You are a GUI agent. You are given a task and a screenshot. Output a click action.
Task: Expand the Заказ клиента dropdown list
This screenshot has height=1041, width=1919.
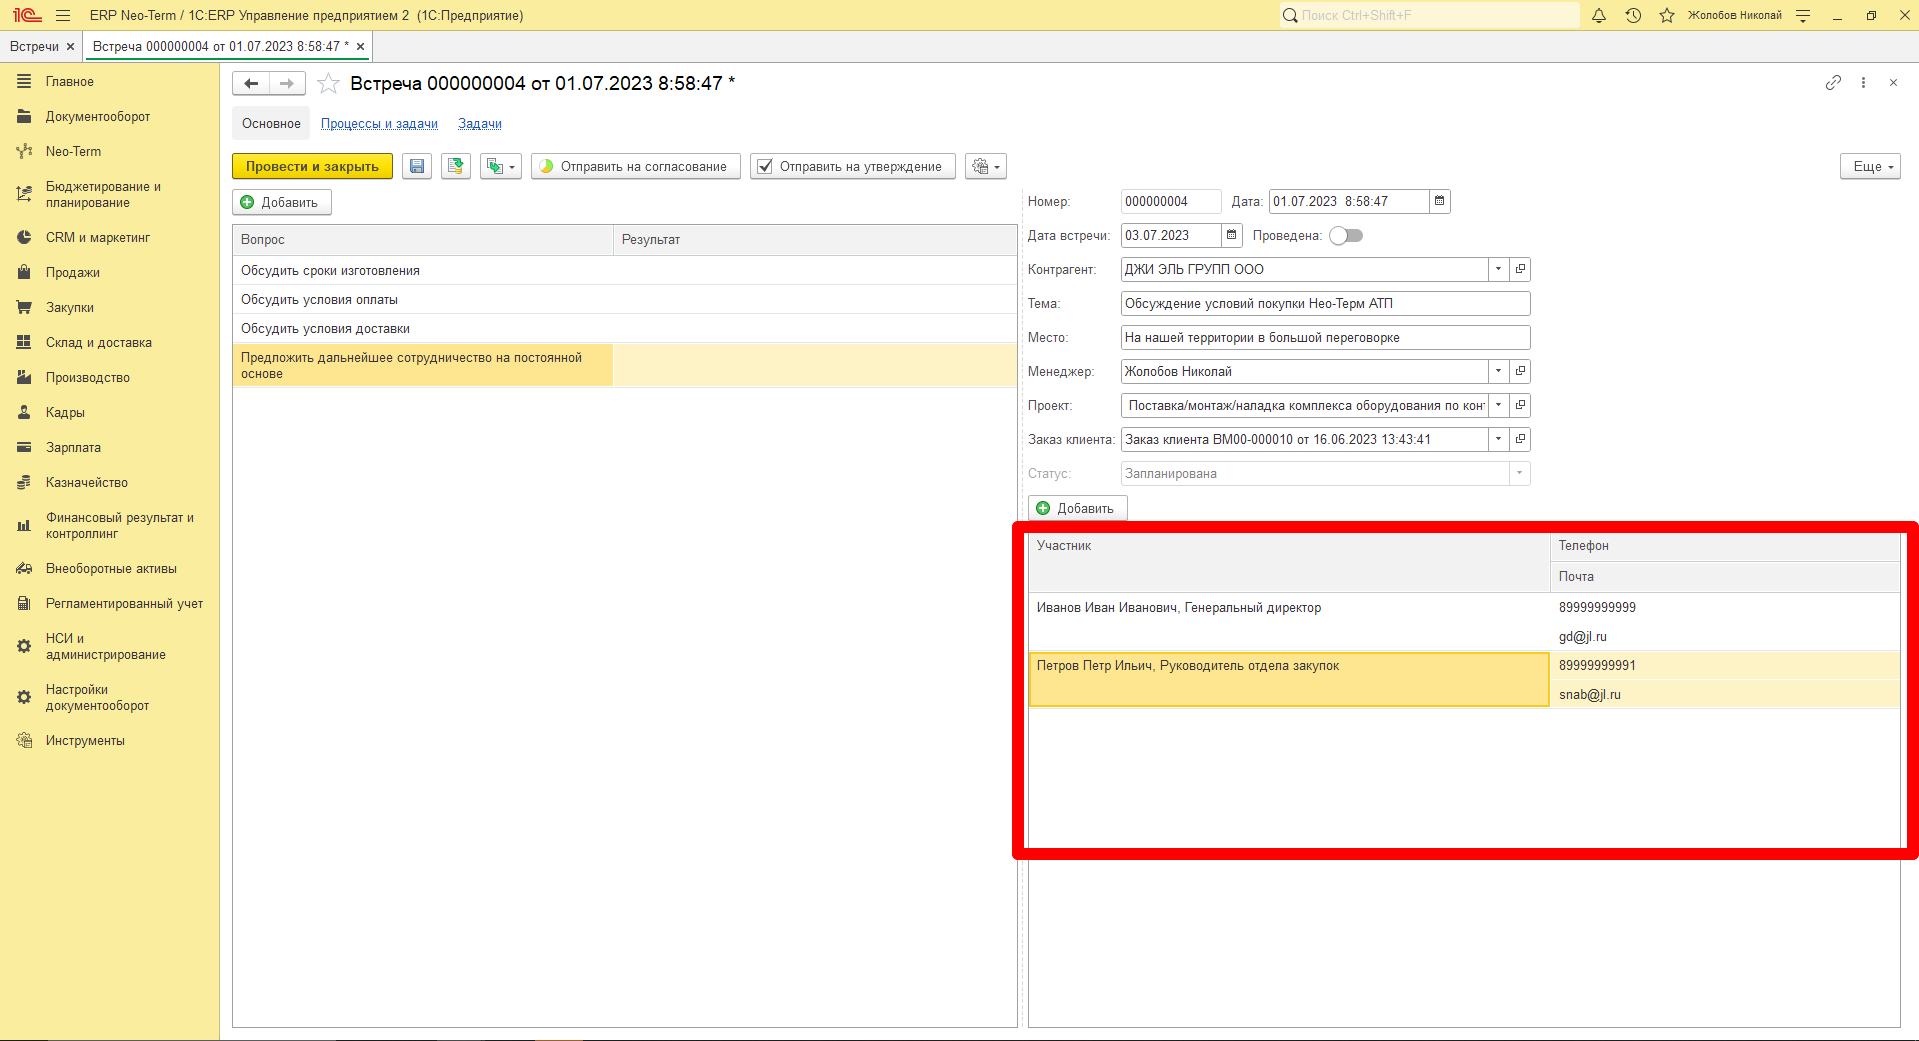(x=1498, y=439)
